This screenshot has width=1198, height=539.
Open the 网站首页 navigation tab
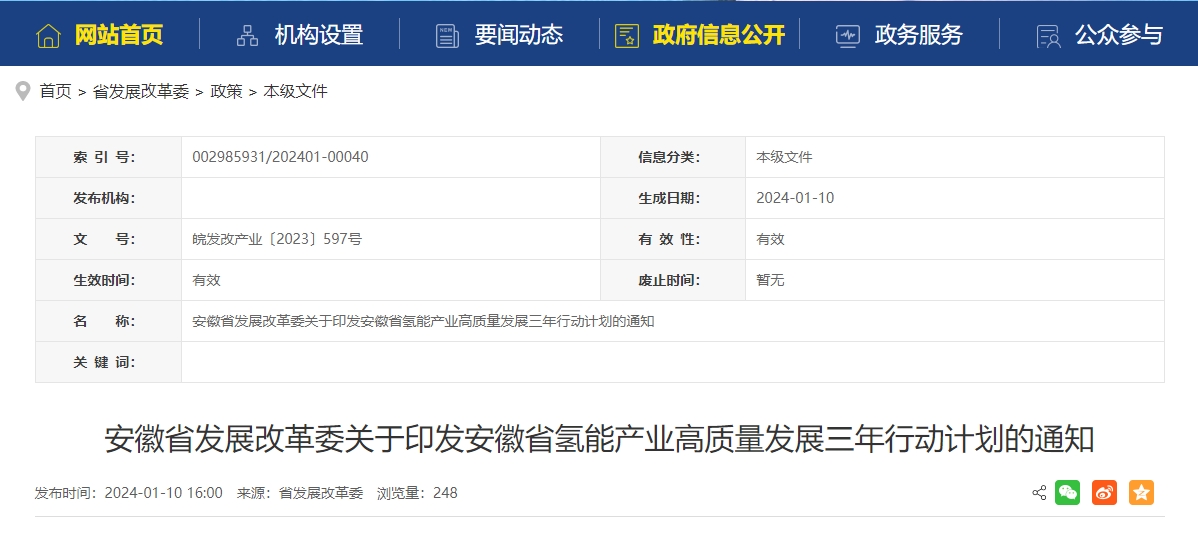(x=118, y=36)
